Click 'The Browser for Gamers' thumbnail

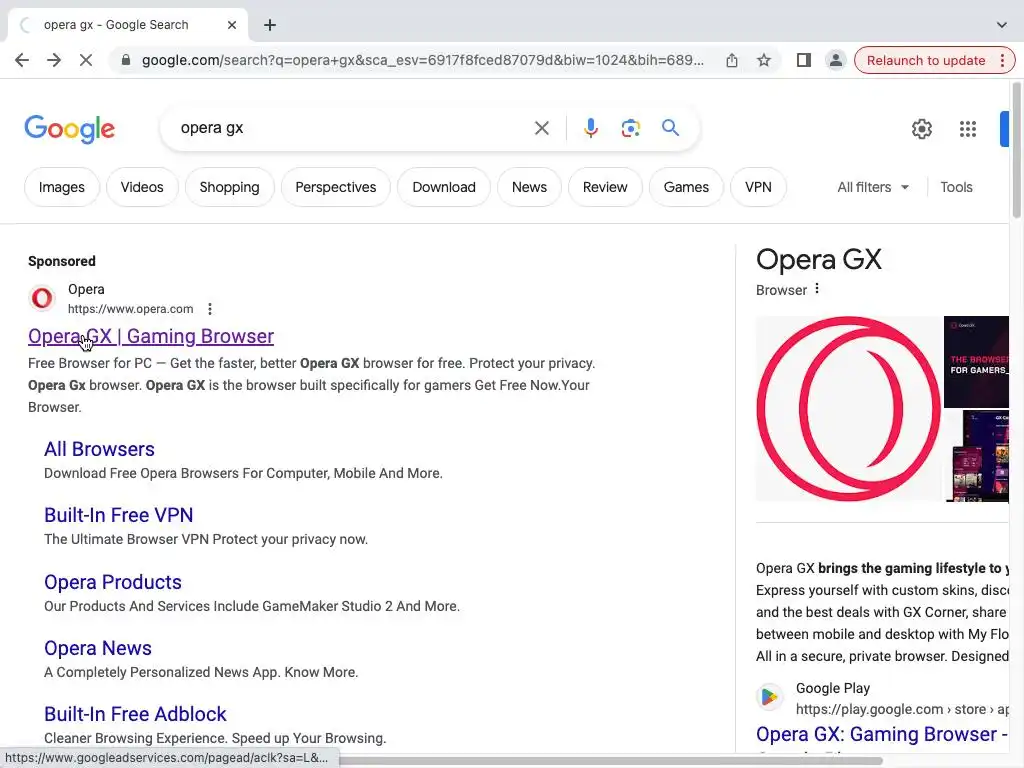(976, 361)
